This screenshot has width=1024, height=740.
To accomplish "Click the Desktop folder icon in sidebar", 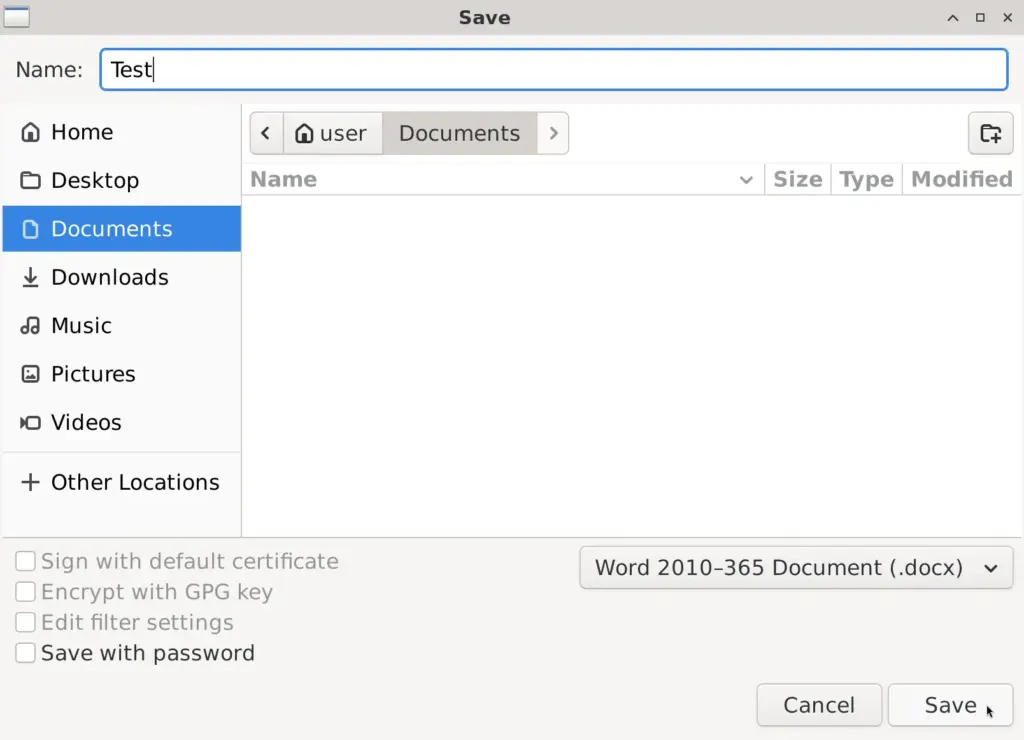I will 30,180.
